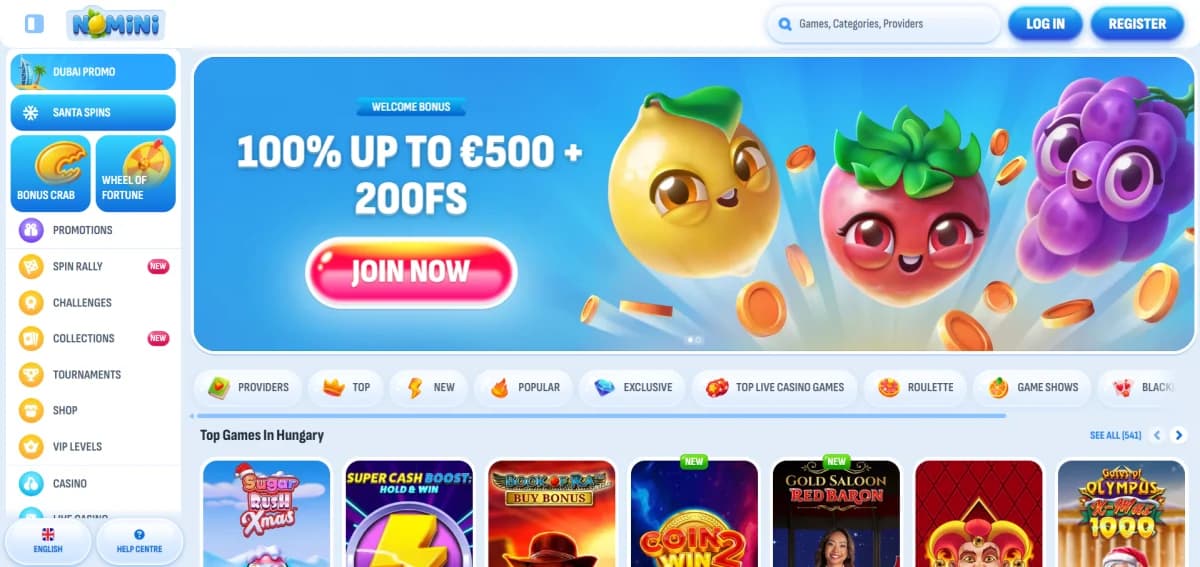Show previous Top Games with left arrow
The image size is (1200, 567).
1157,435
